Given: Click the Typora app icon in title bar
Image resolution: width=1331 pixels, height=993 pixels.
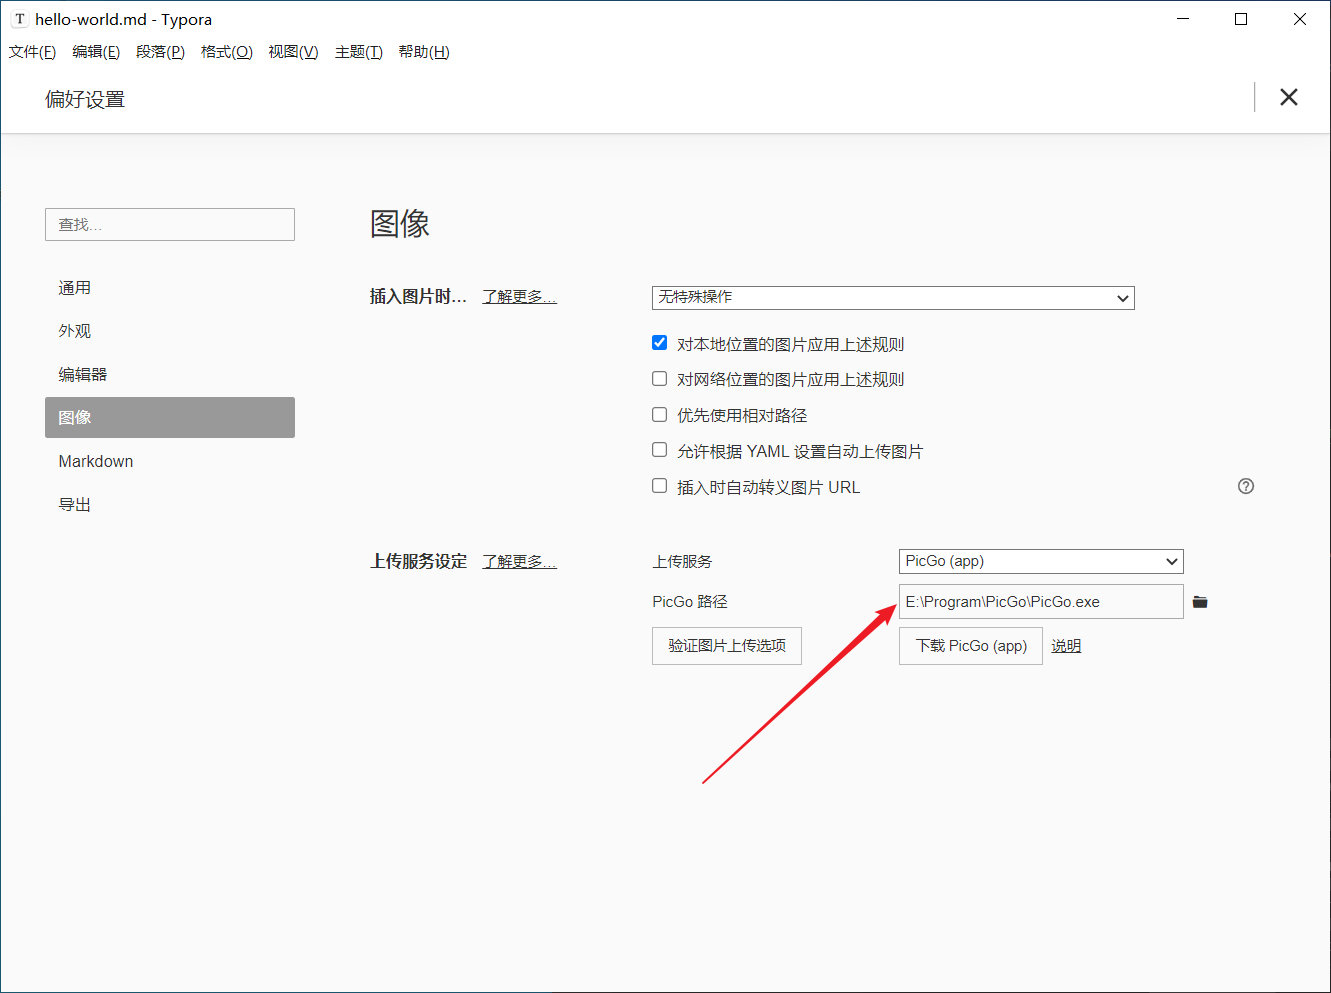Looking at the screenshot, I should click(19, 19).
